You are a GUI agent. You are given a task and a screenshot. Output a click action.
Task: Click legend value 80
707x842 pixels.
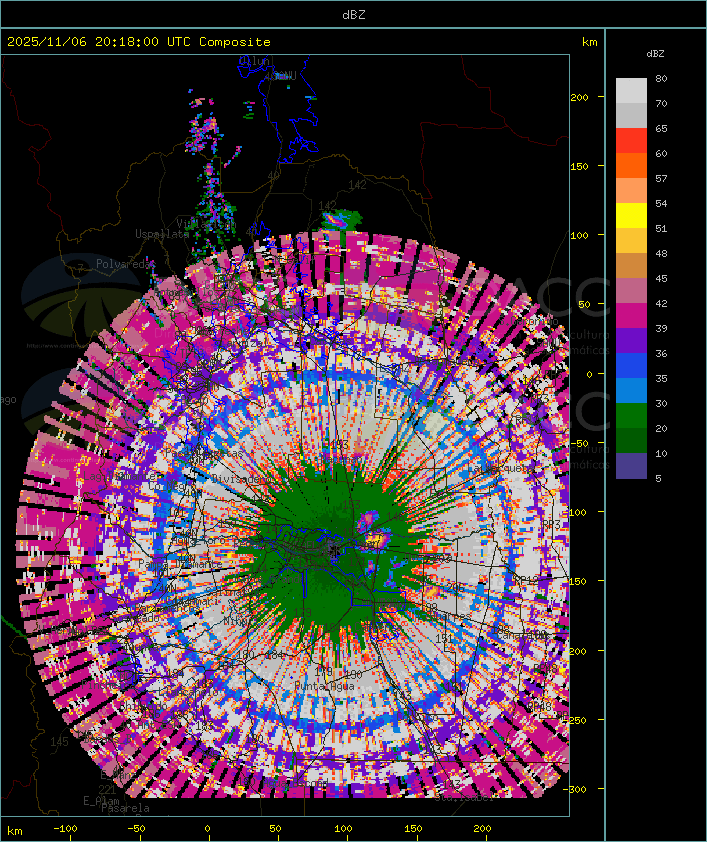661,78
